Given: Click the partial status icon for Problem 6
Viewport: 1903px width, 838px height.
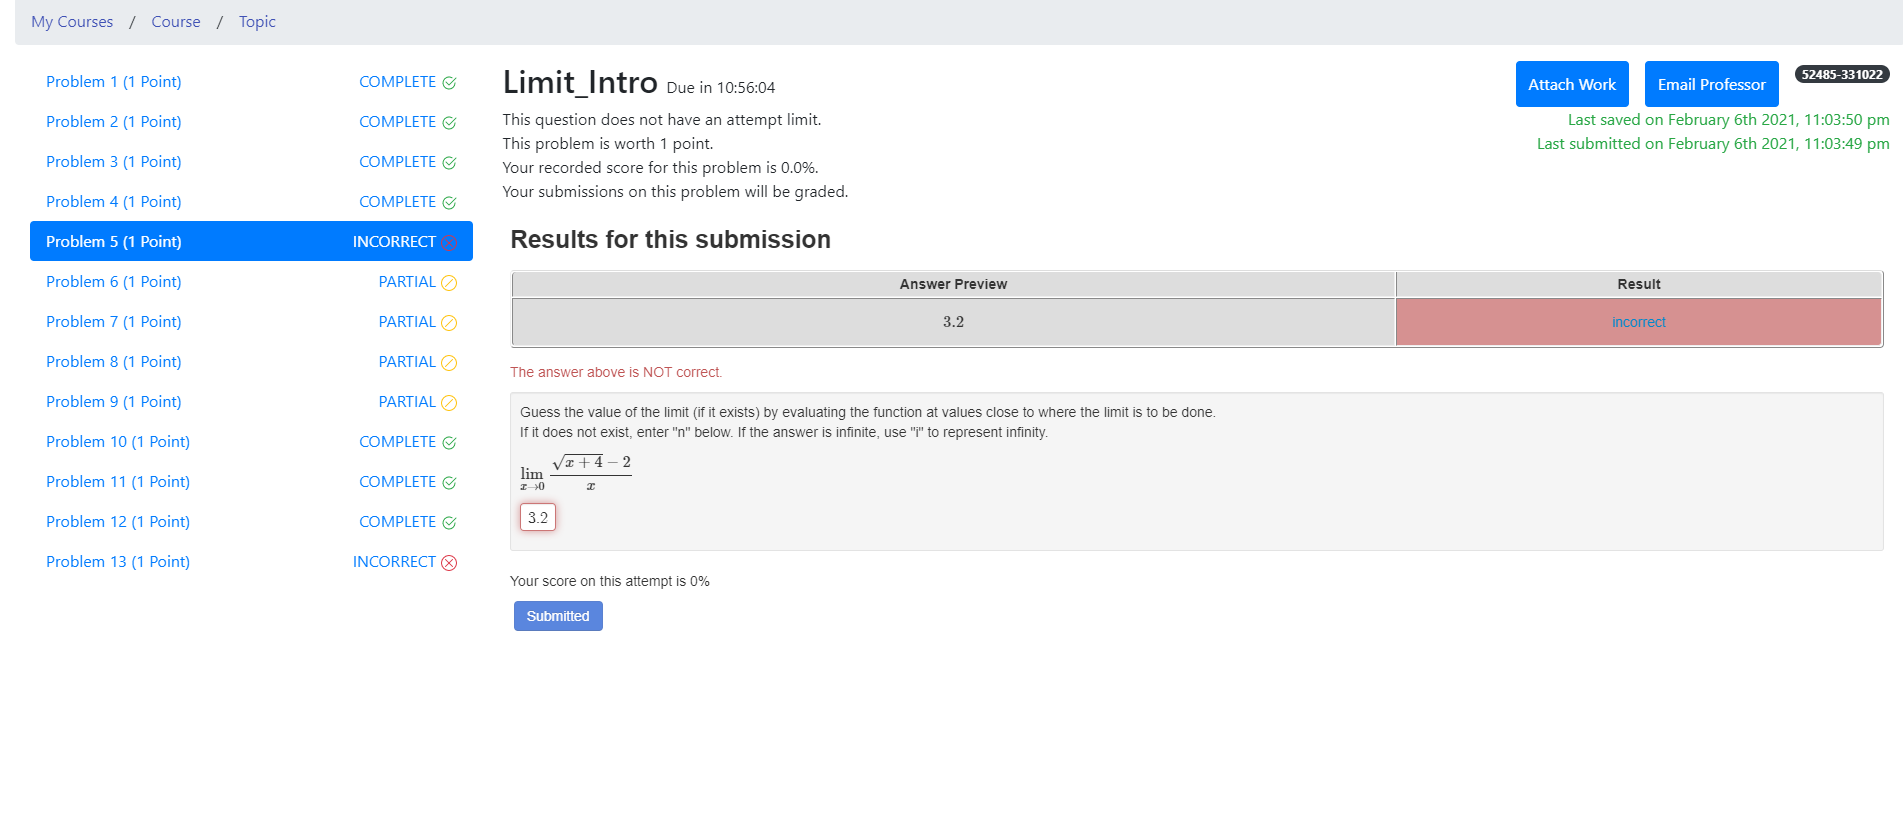Looking at the screenshot, I should point(449,283).
